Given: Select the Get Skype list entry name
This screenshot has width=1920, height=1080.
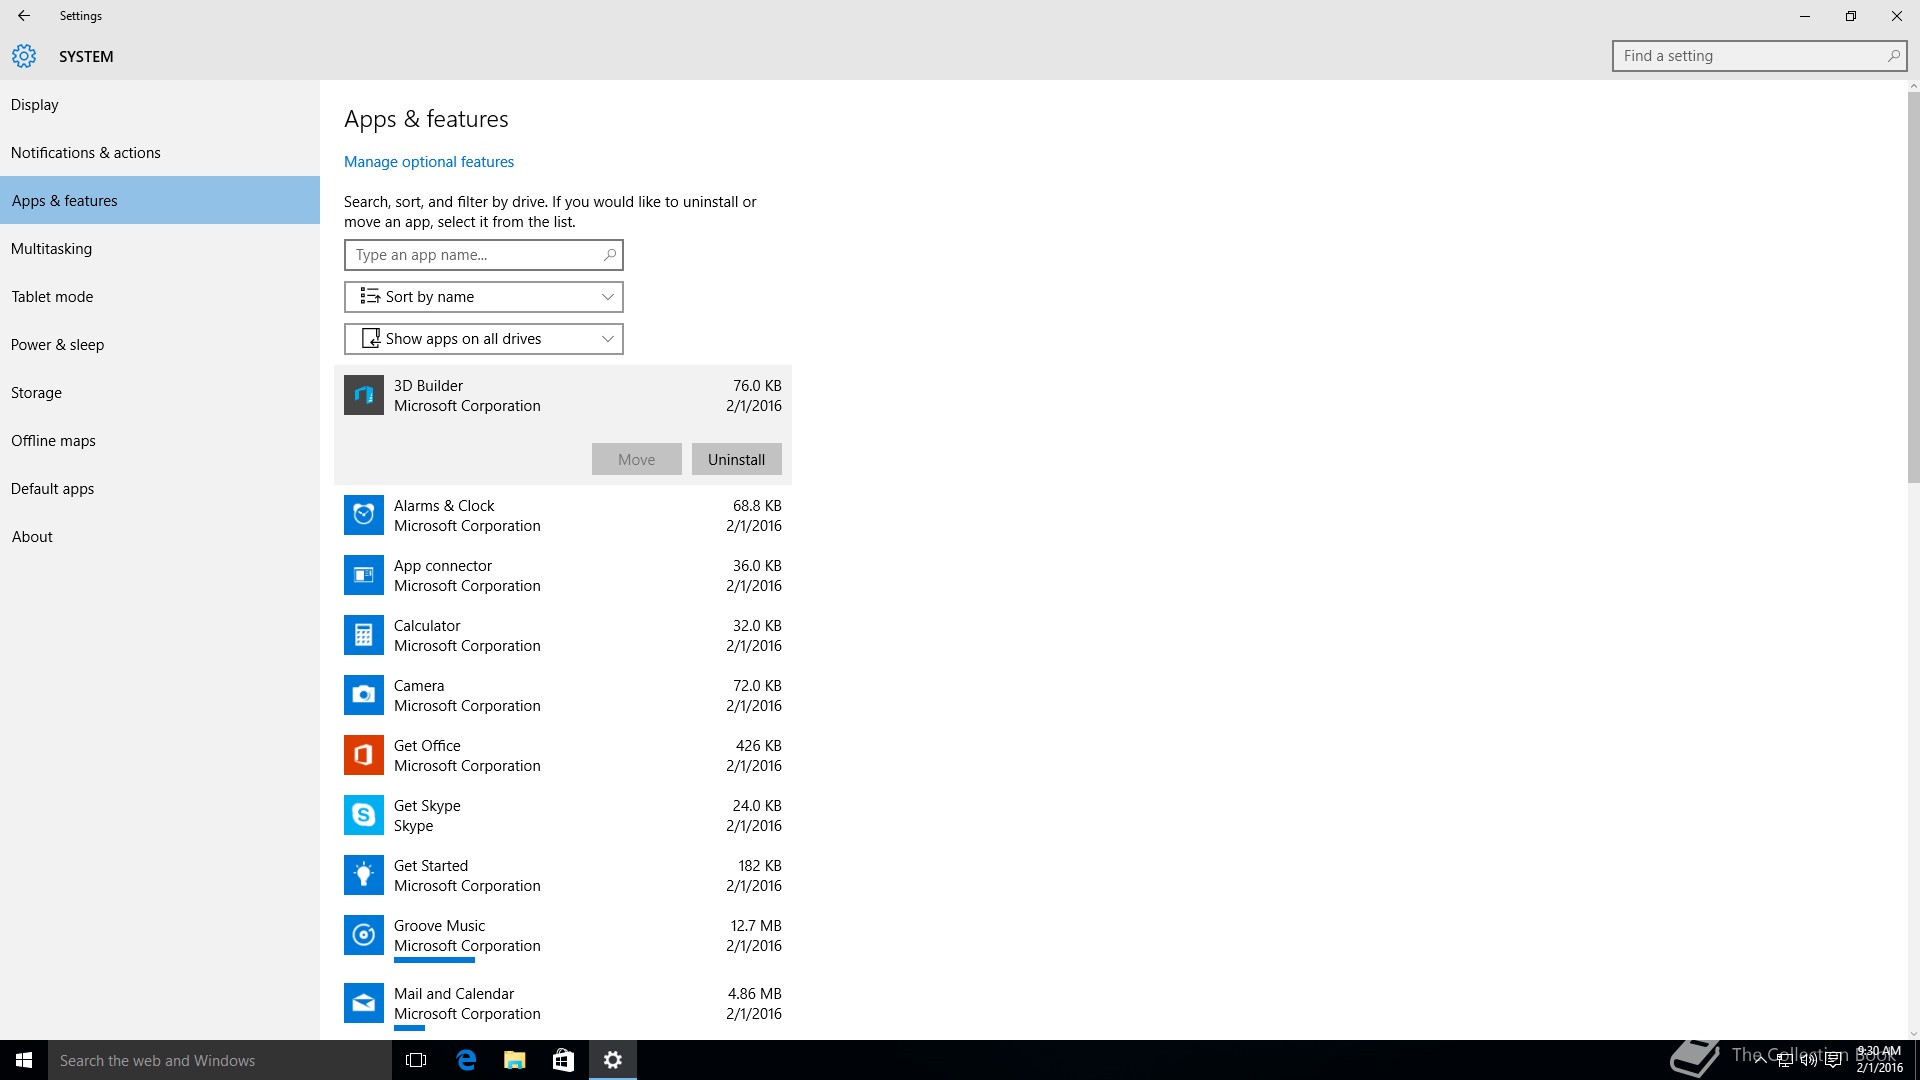Looking at the screenshot, I should click(x=427, y=806).
